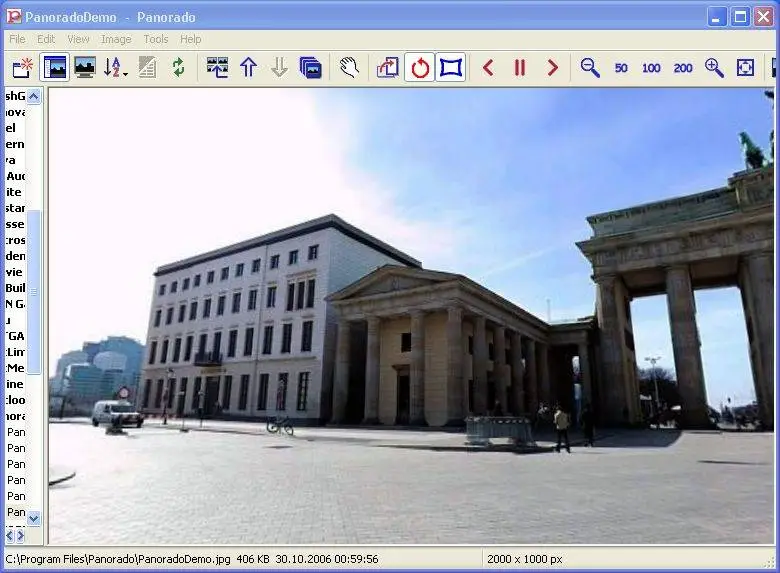Go to next image with down arrow

(x=280, y=68)
